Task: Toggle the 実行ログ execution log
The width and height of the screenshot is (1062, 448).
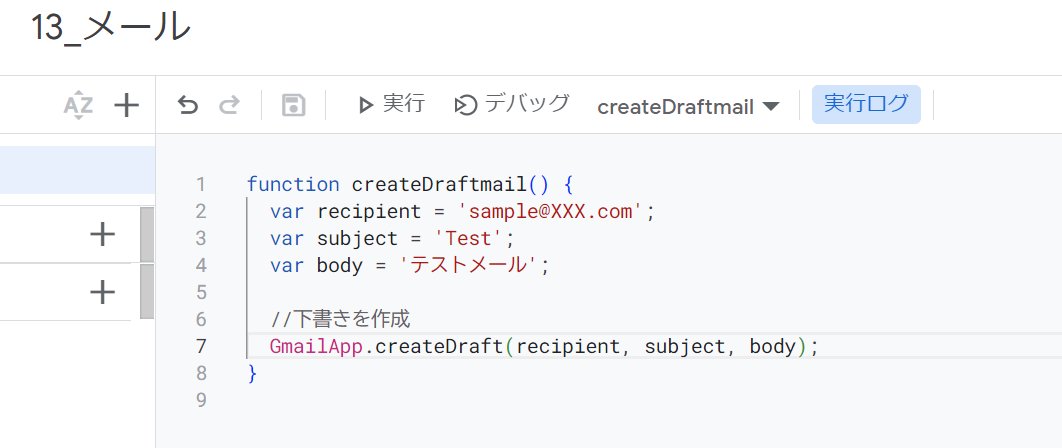Action: click(866, 104)
